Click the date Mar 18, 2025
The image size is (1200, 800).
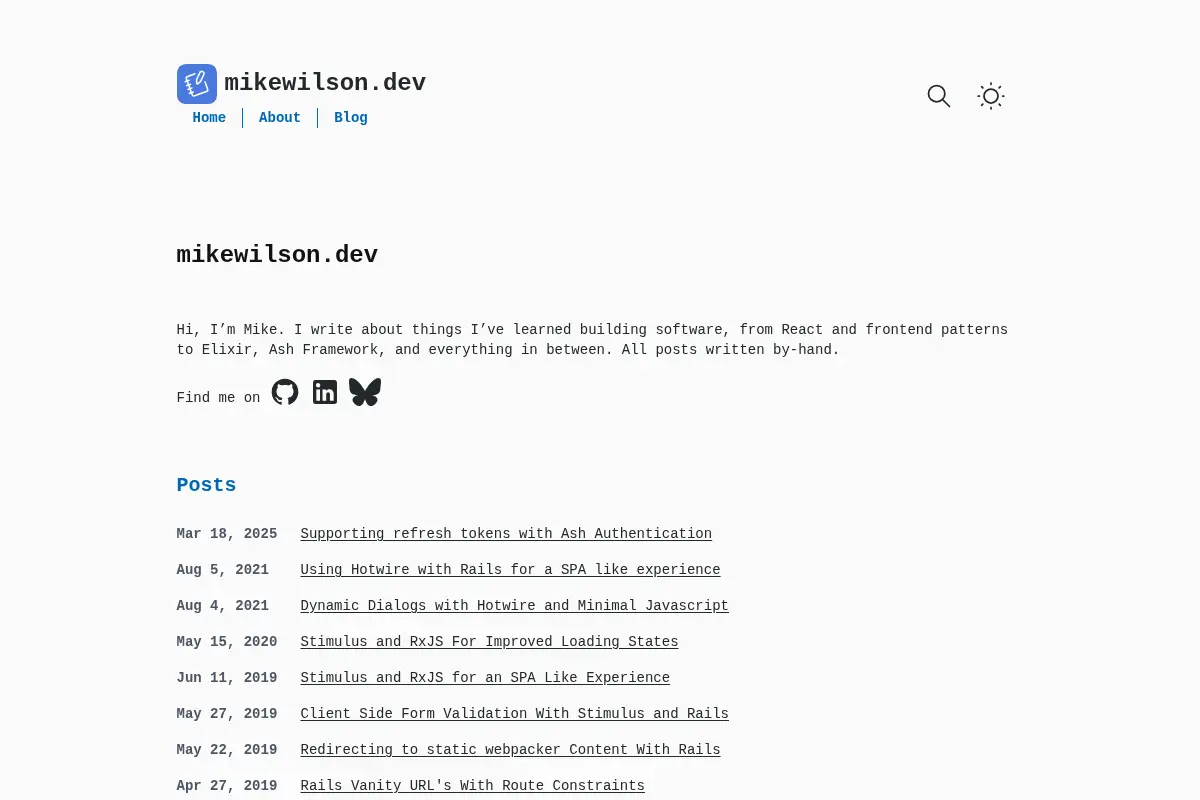pos(227,534)
